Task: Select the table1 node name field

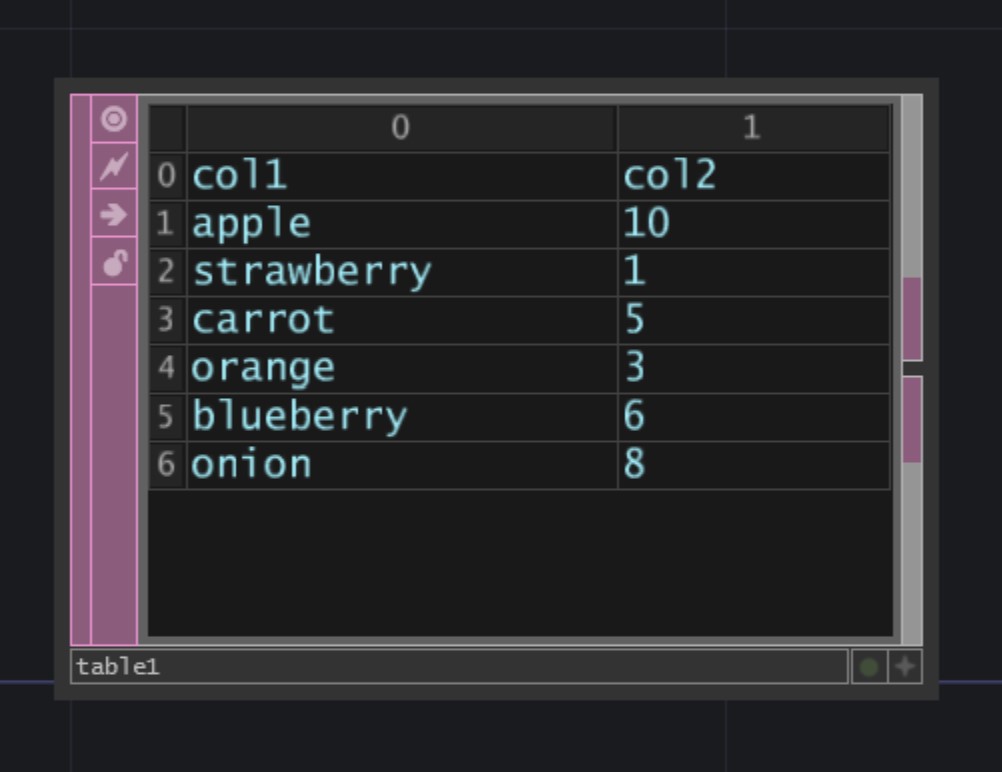Action: [x=459, y=667]
